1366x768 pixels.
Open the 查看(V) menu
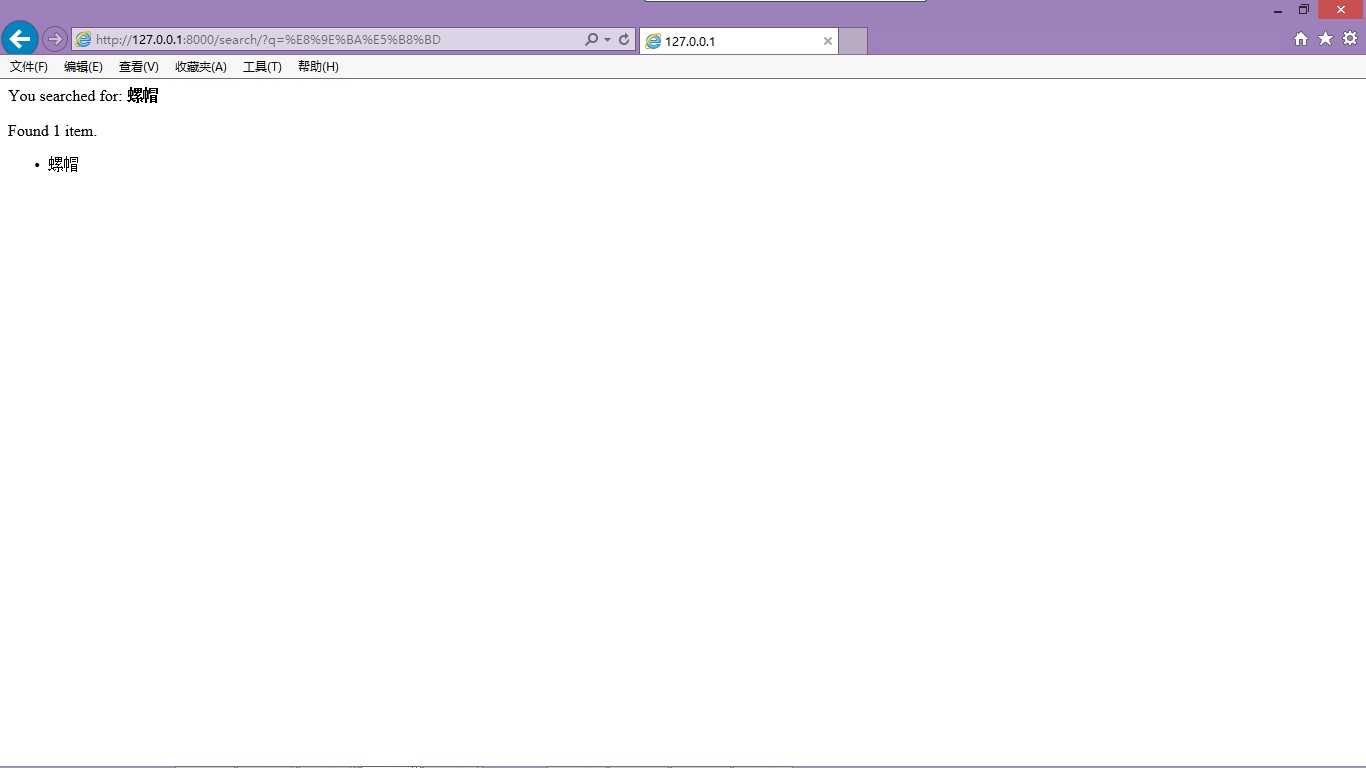point(139,67)
